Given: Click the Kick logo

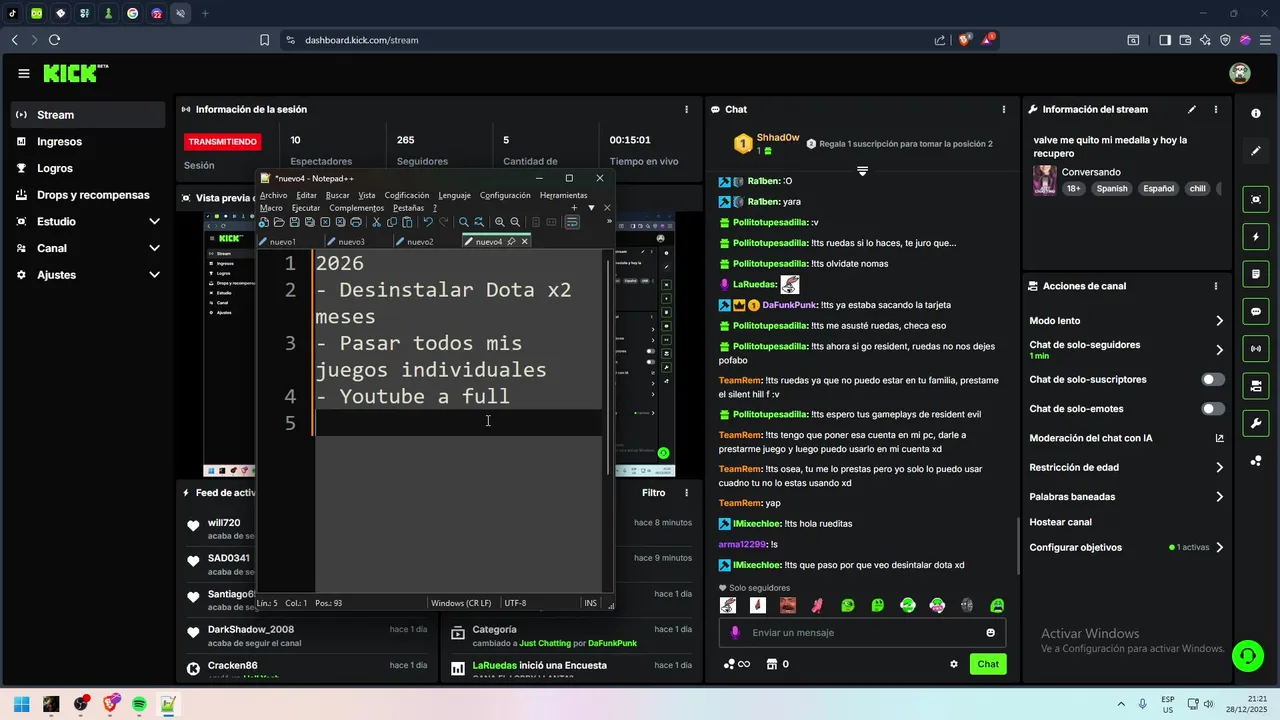Looking at the screenshot, I should point(75,73).
